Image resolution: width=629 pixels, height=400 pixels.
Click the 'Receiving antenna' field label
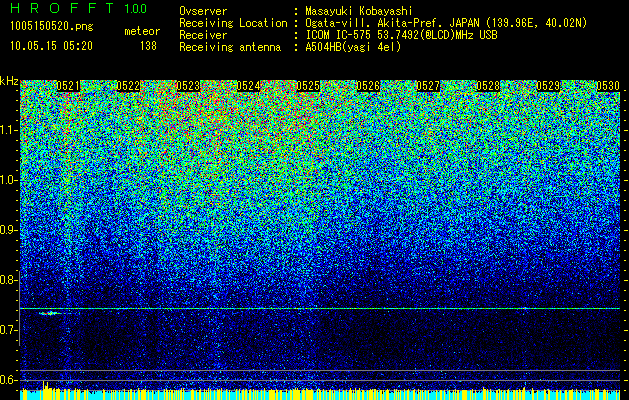coord(230,47)
